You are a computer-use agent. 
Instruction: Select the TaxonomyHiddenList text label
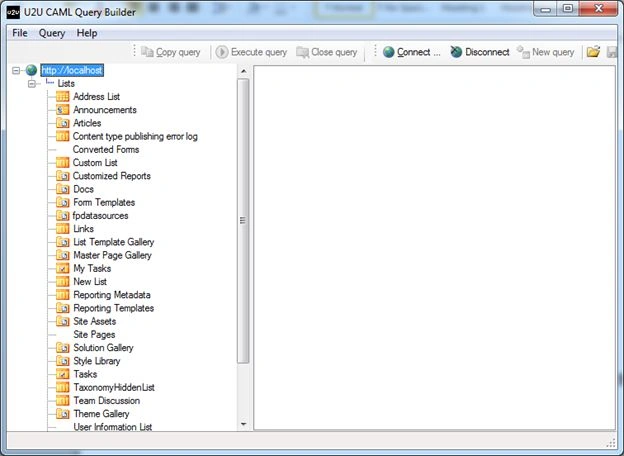114,387
